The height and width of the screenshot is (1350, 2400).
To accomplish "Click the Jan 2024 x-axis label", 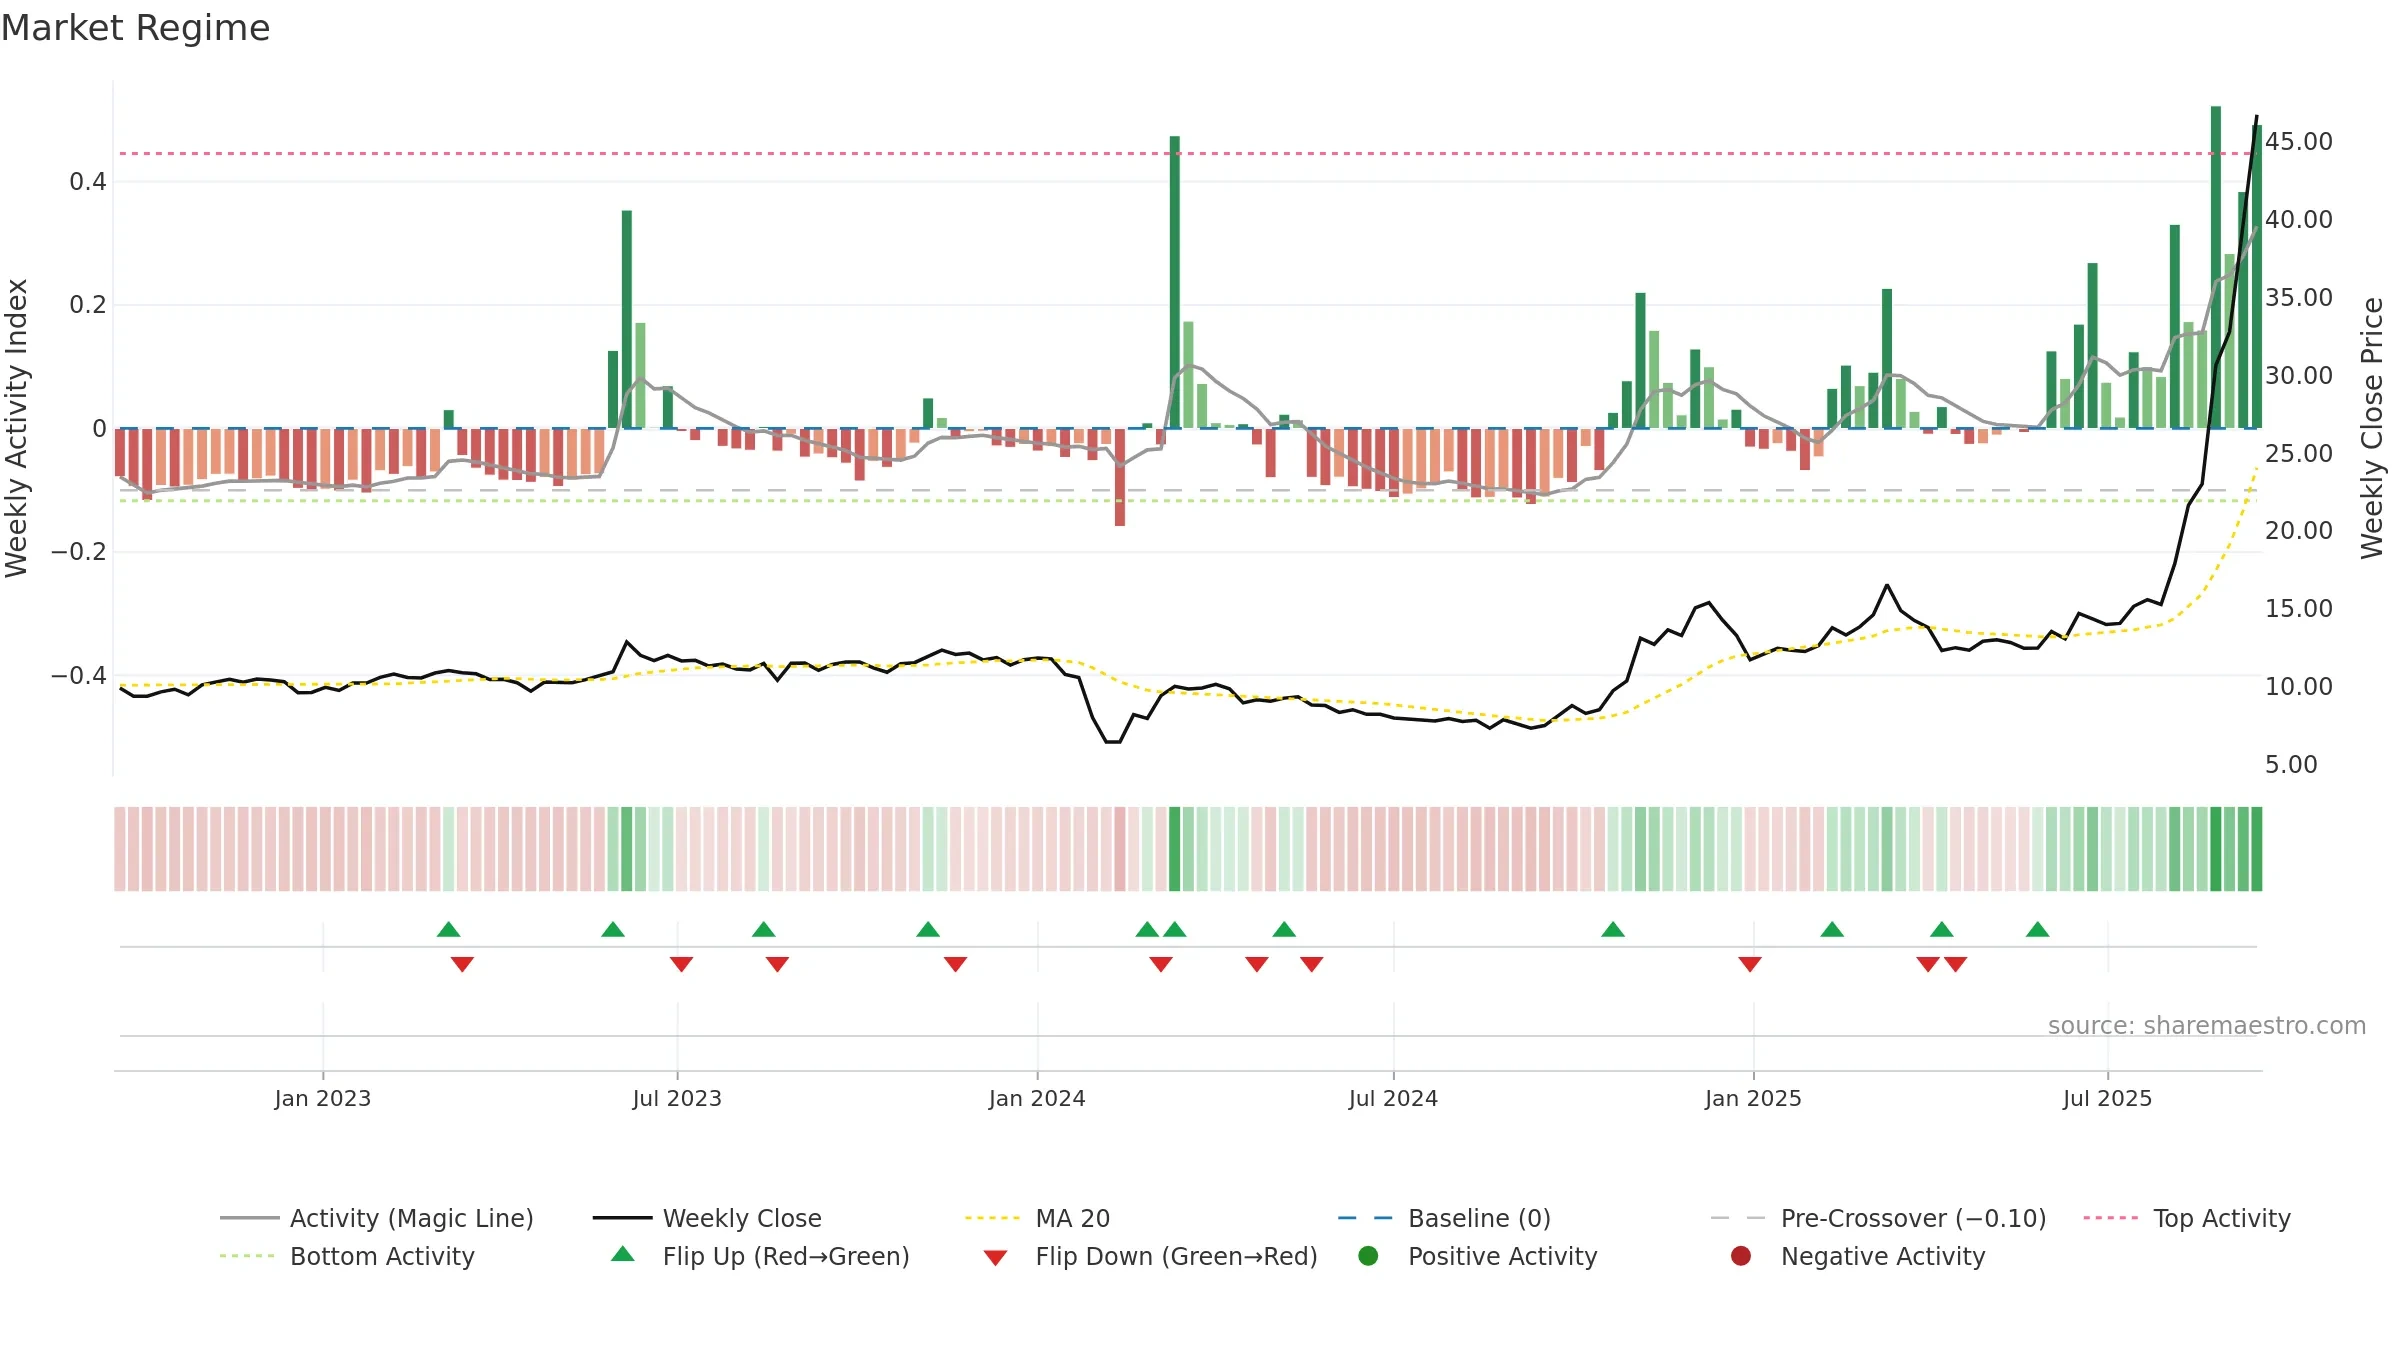I will tap(1037, 1099).
